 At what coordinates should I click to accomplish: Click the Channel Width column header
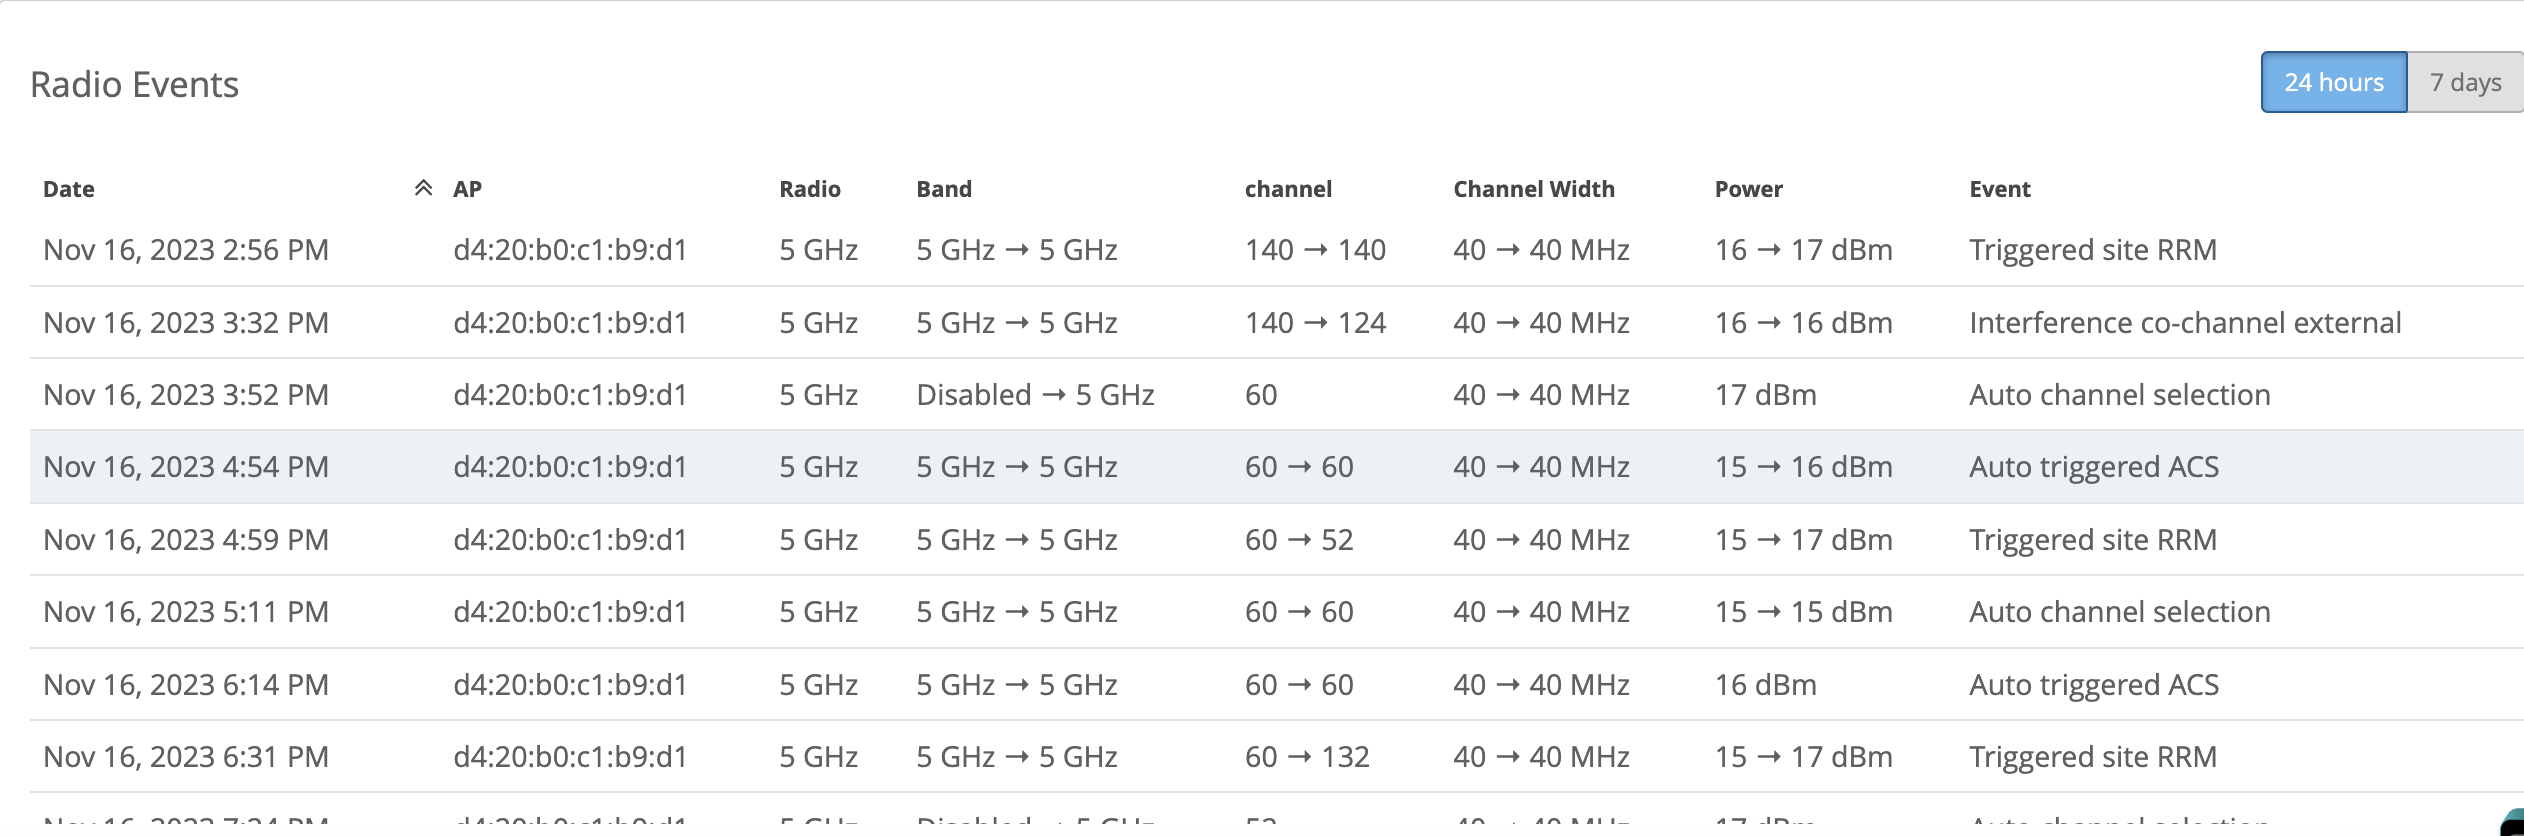[x=1533, y=189]
